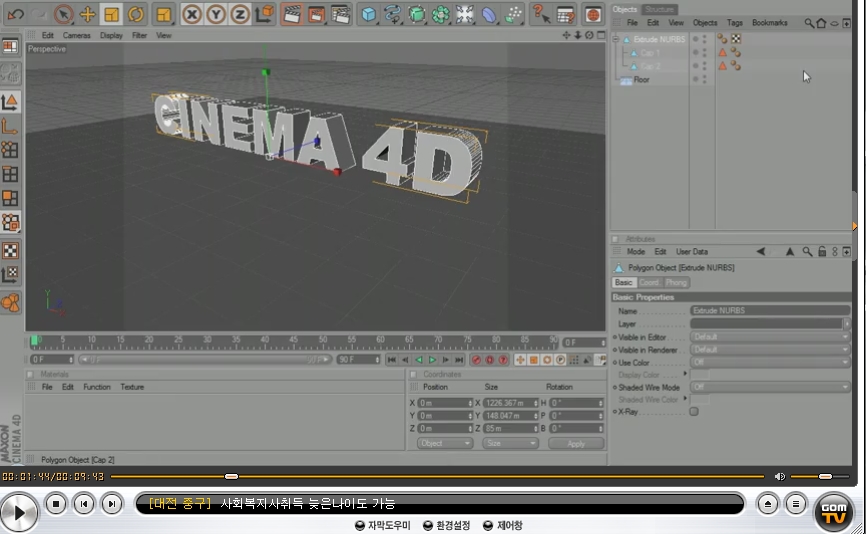The width and height of the screenshot is (866, 534).
Task: Open Use Color dropdown
Action: pyautogui.click(x=770, y=362)
